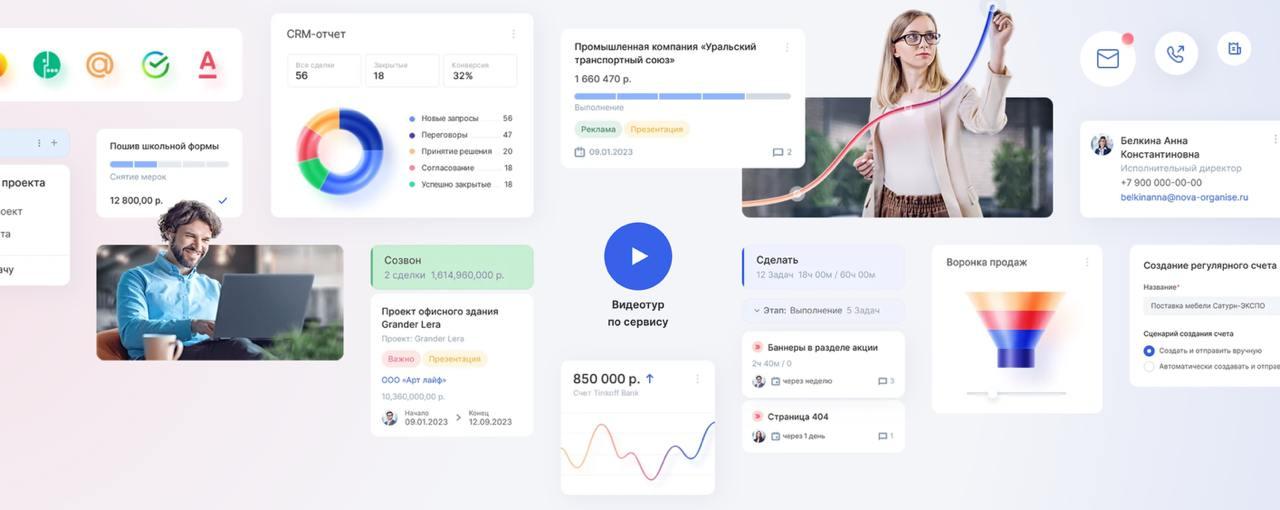Click comments icon on Страница 404 task
Viewport: 1280px width, 510px height.
coord(882,436)
